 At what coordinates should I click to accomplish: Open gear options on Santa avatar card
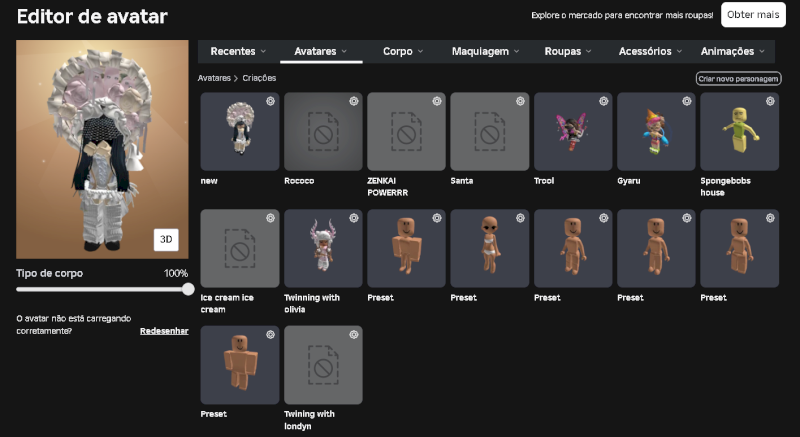pyautogui.click(x=520, y=101)
